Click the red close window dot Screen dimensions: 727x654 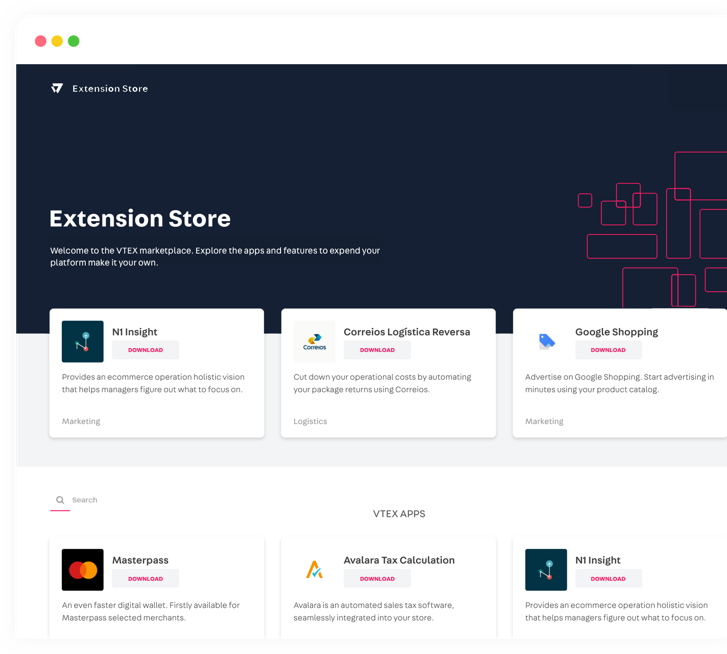41,41
